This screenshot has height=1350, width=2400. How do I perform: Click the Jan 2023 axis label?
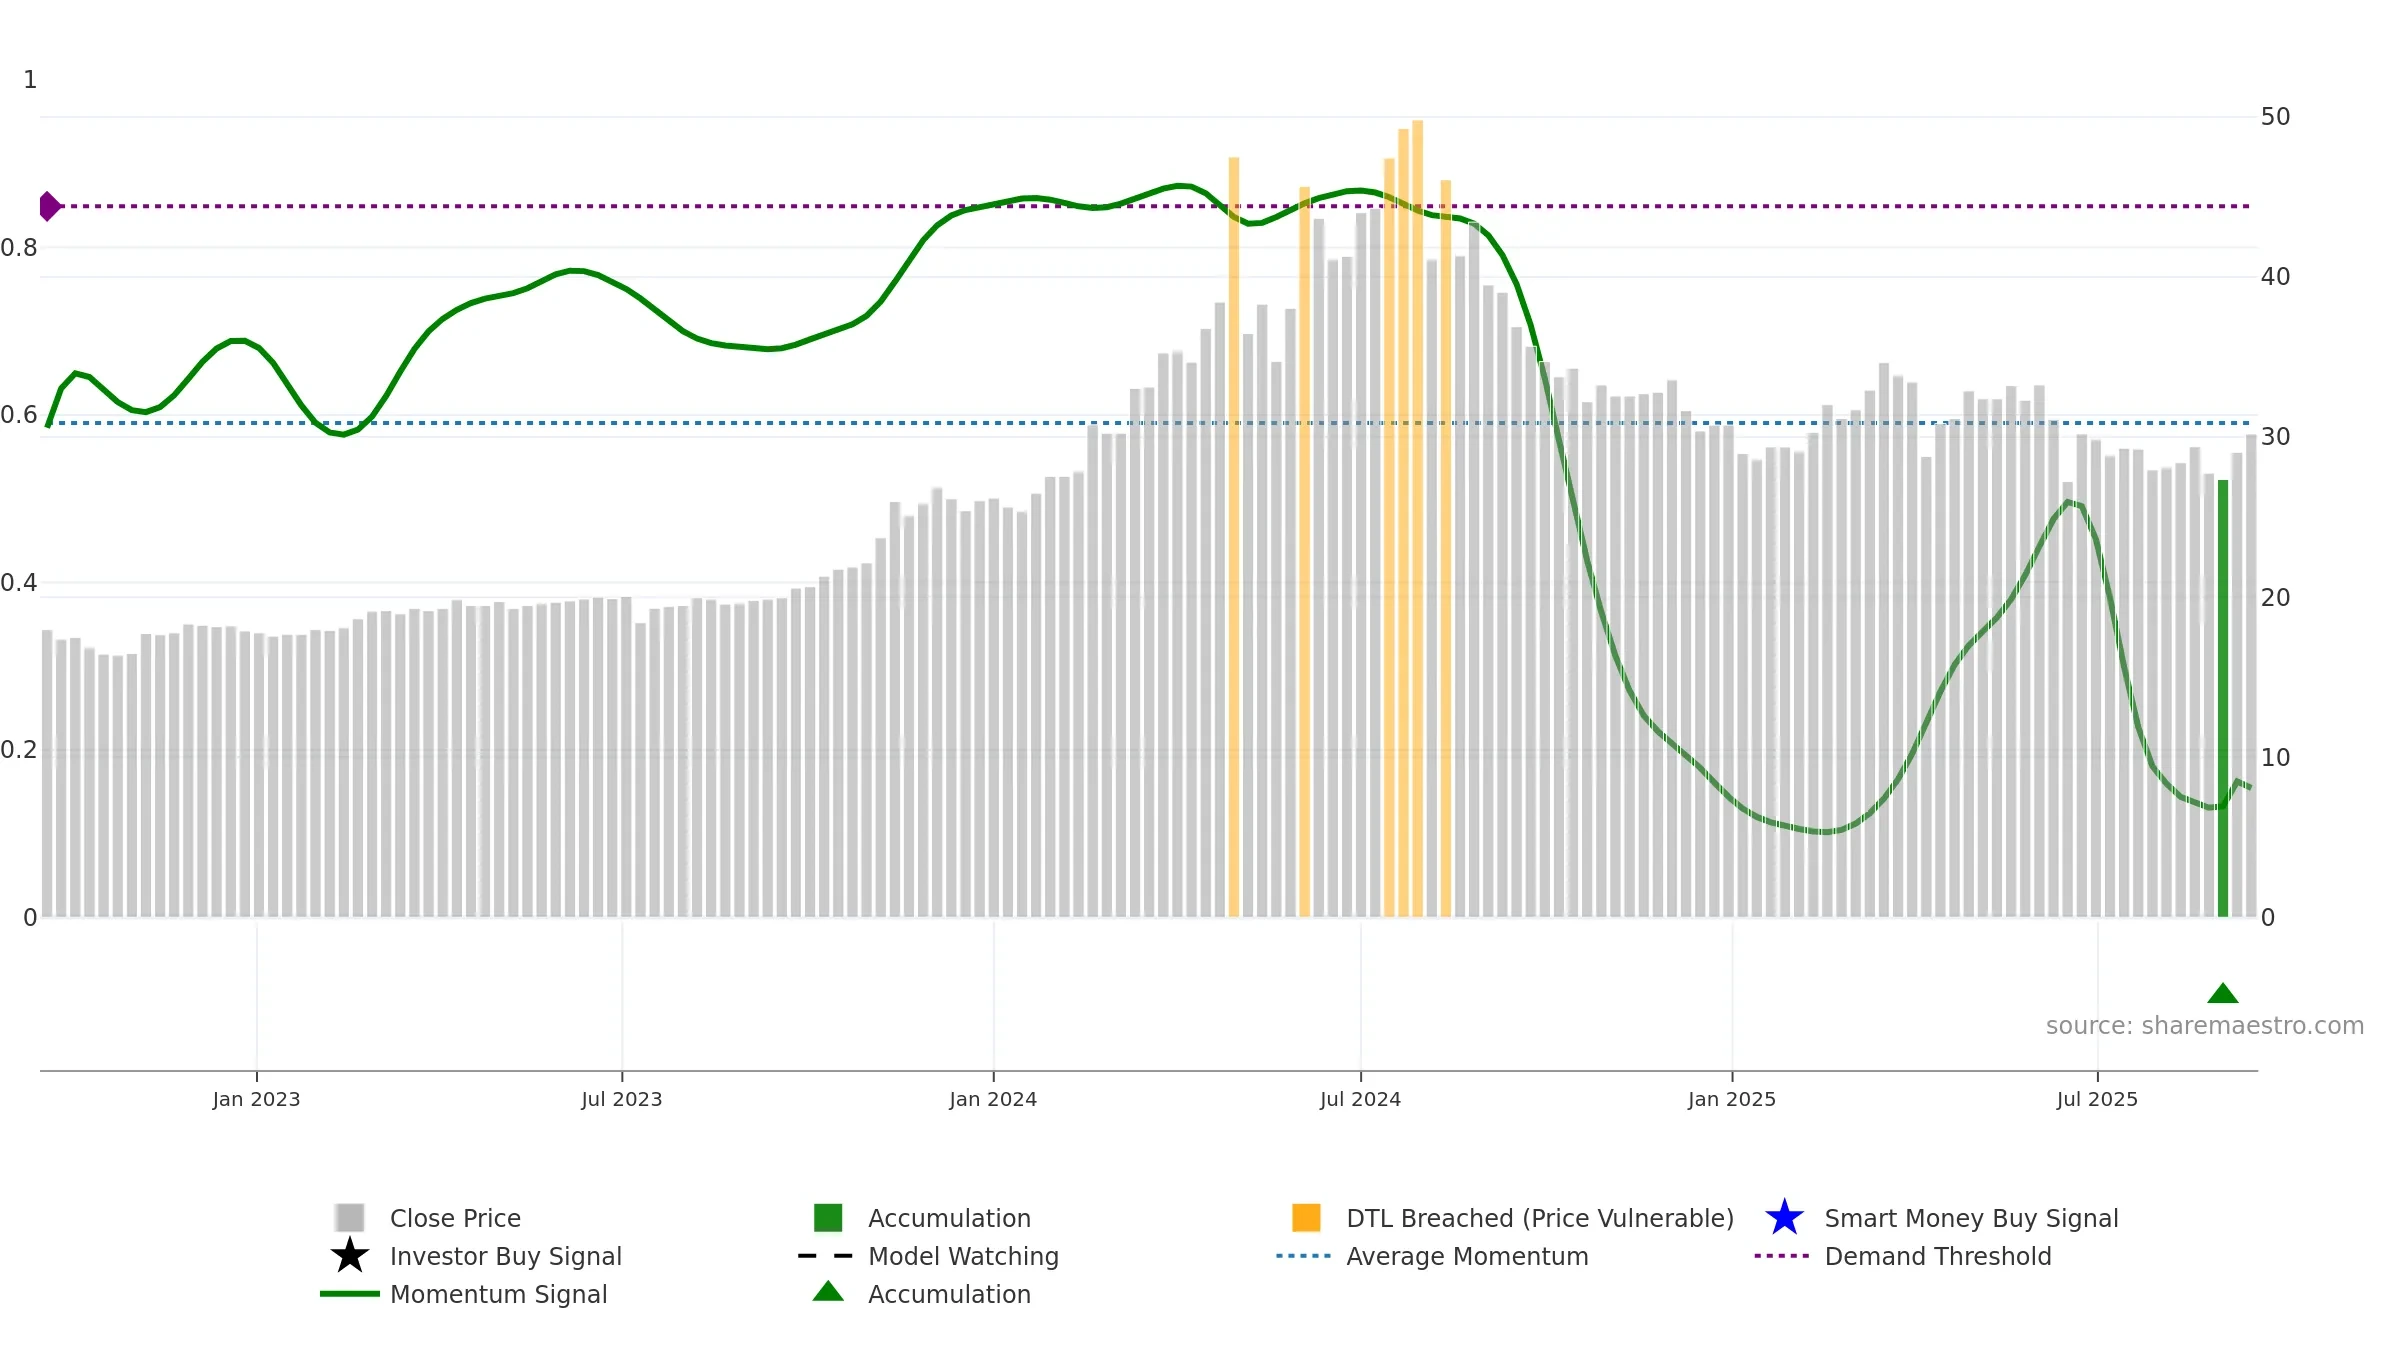tap(256, 1099)
